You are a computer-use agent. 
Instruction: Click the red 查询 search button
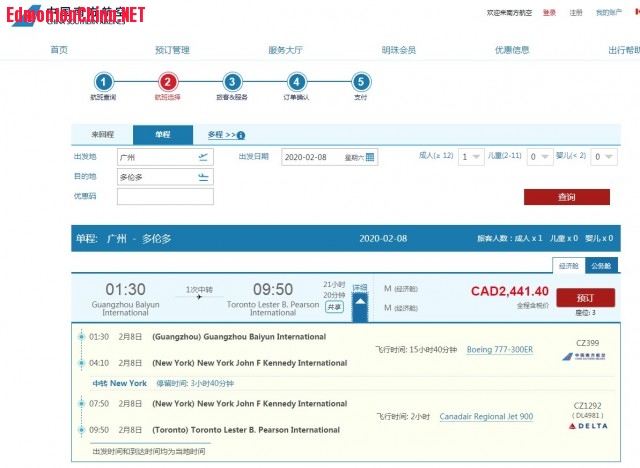(x=566, y=197)
